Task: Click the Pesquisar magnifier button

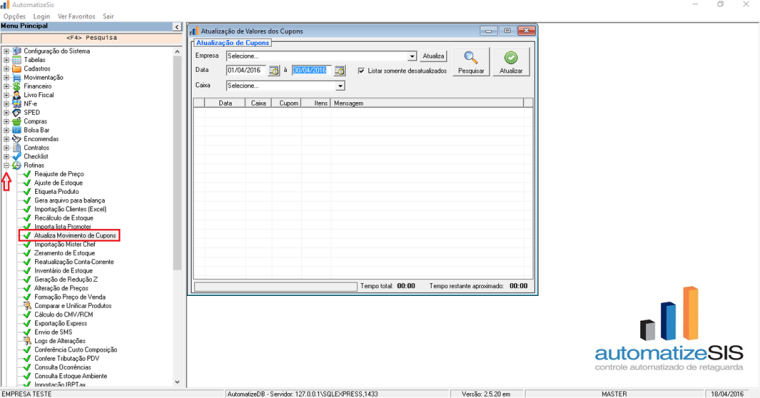Action: tap(471, 62)
